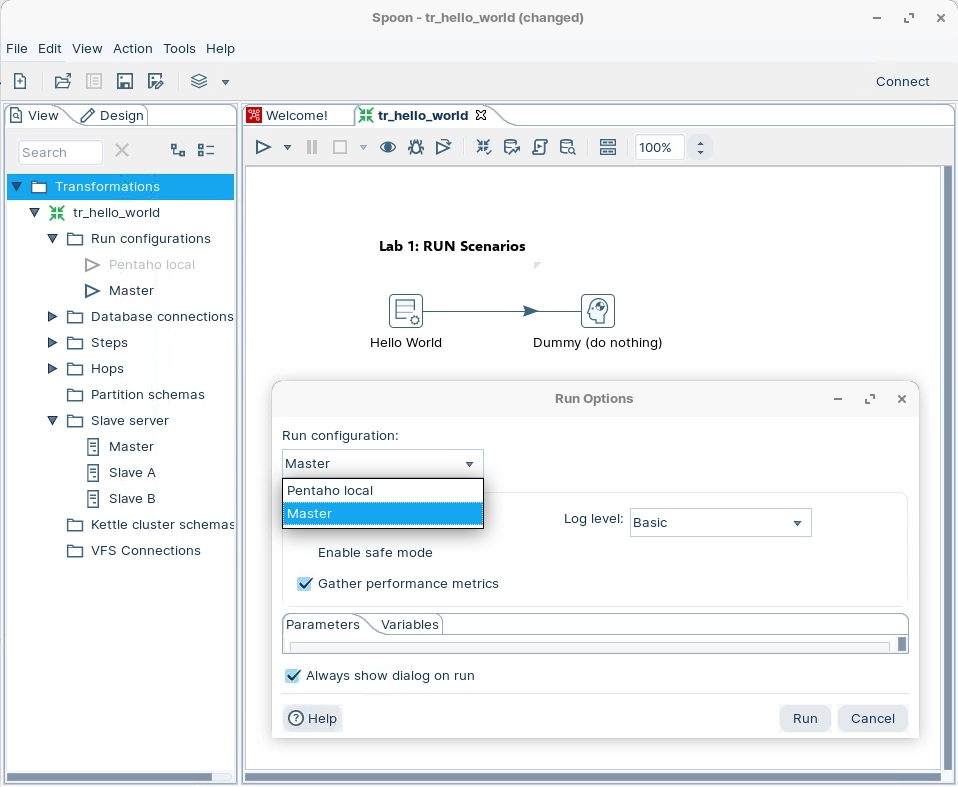Collapse the Slave server tree folder
Screen dimensions: 958x787
coord(53,421)
